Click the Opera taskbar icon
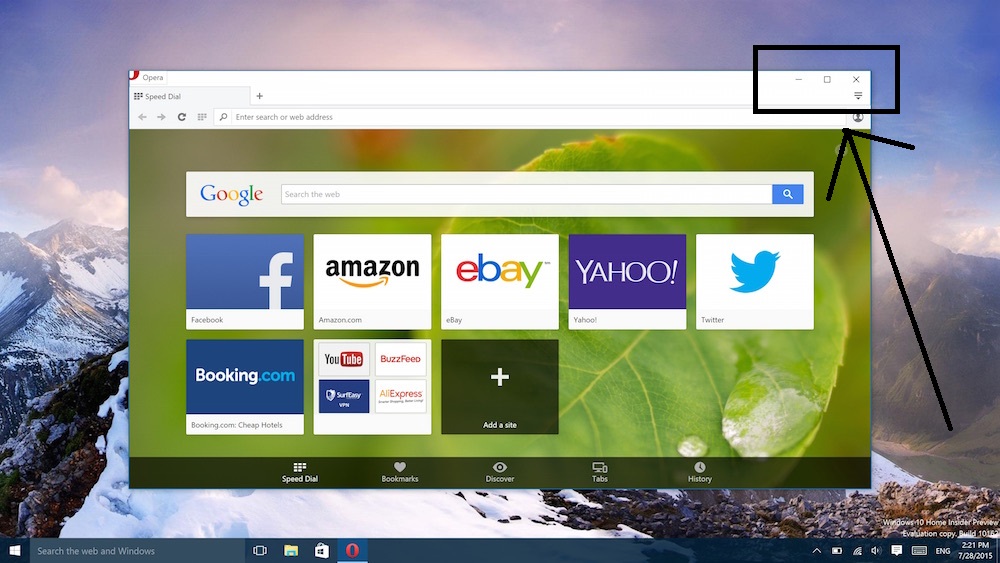 tap(352, 551)
